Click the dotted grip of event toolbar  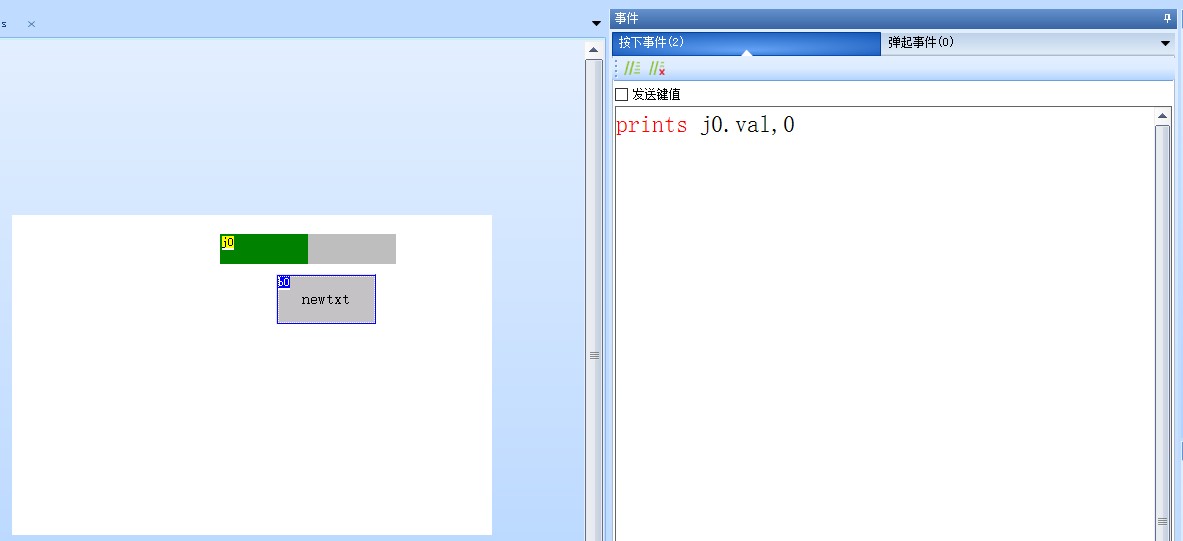pyautogui.click(x=616, y=68)
